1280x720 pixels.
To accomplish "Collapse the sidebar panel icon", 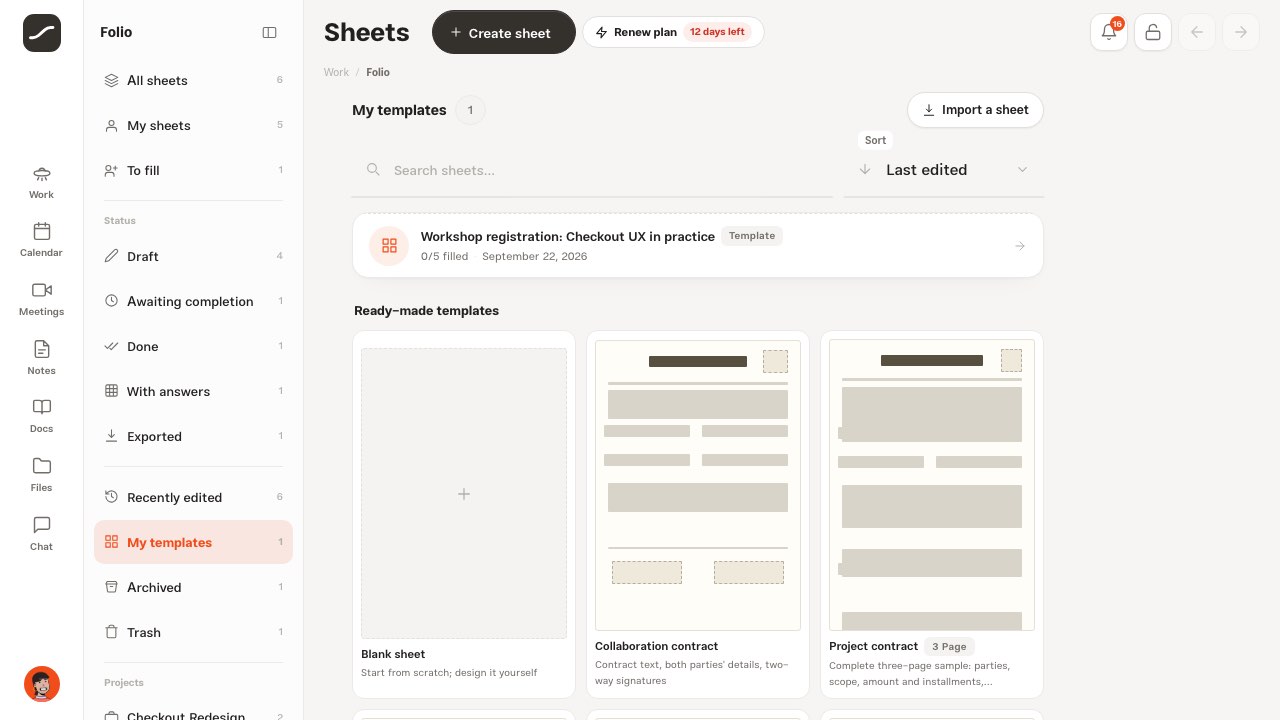I will [269, 32].
